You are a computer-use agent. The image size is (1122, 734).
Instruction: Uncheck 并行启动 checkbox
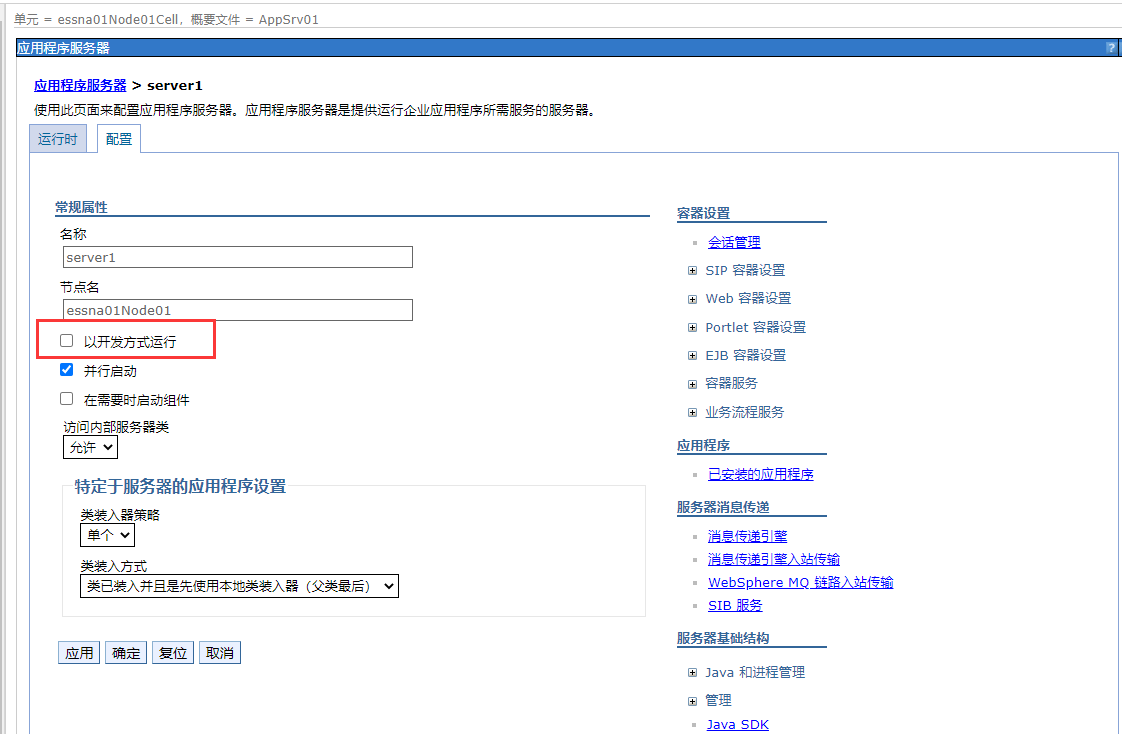[x=67, y=370]
